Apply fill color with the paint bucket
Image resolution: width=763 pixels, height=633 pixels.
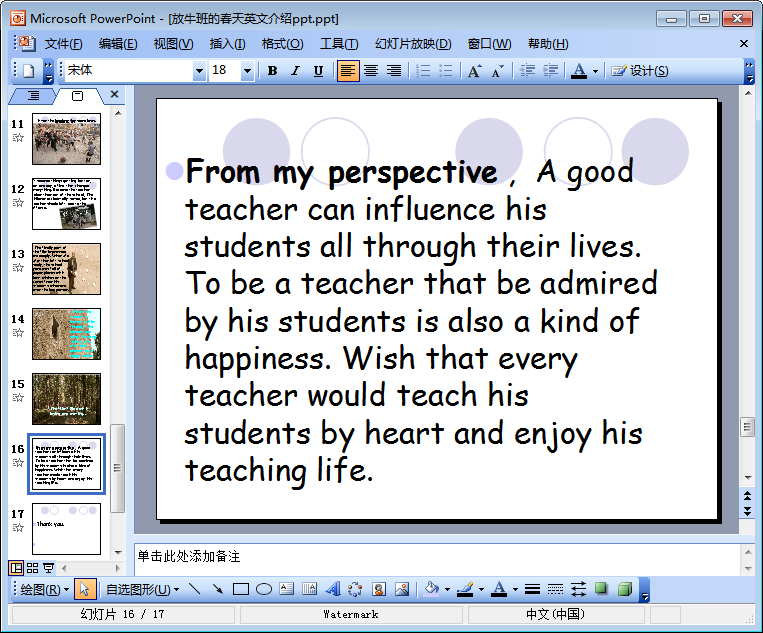(x=432, y=589)
